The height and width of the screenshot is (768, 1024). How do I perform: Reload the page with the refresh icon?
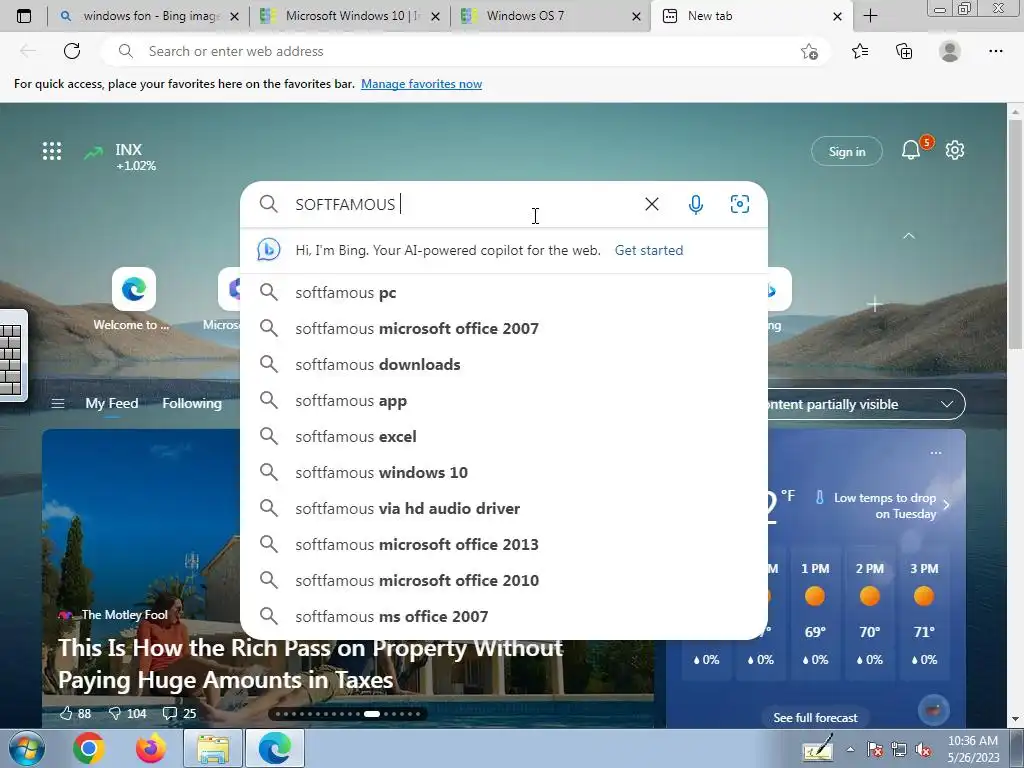tap(72, 51)
